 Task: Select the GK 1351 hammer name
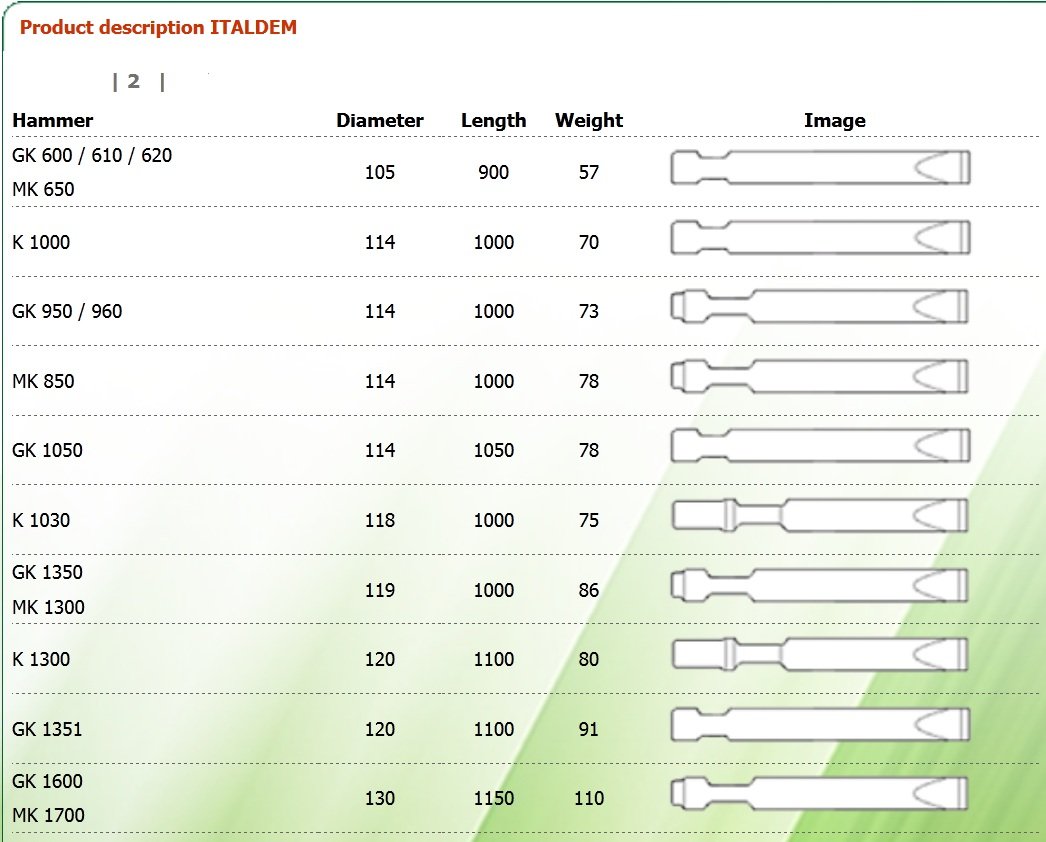coord(47,729)
